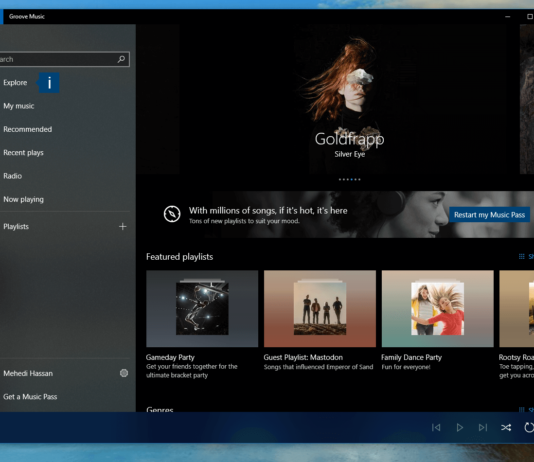
Task: Click Silver Eye album subtitle
Action: point(349,154)
